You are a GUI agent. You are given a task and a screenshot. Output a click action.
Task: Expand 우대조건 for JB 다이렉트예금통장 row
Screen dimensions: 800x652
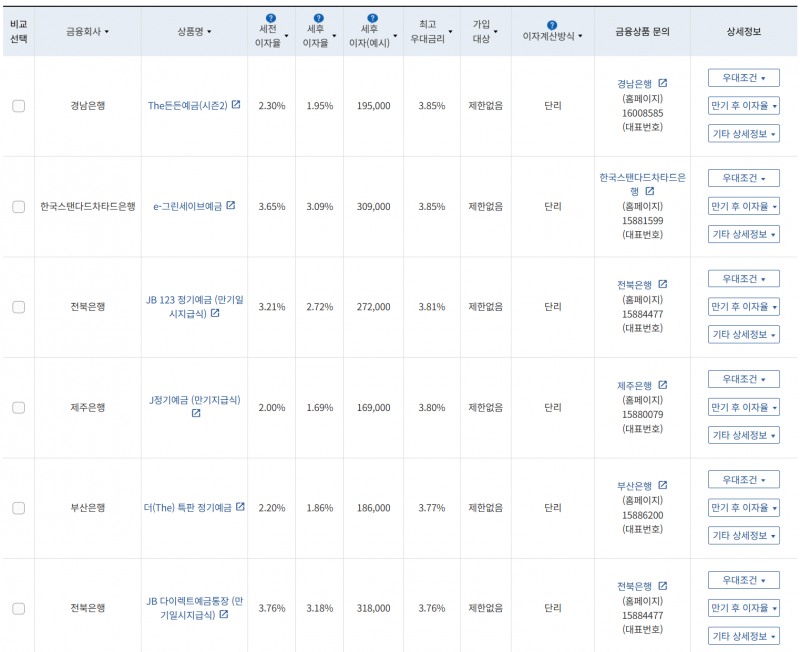(x=744, y=580)
